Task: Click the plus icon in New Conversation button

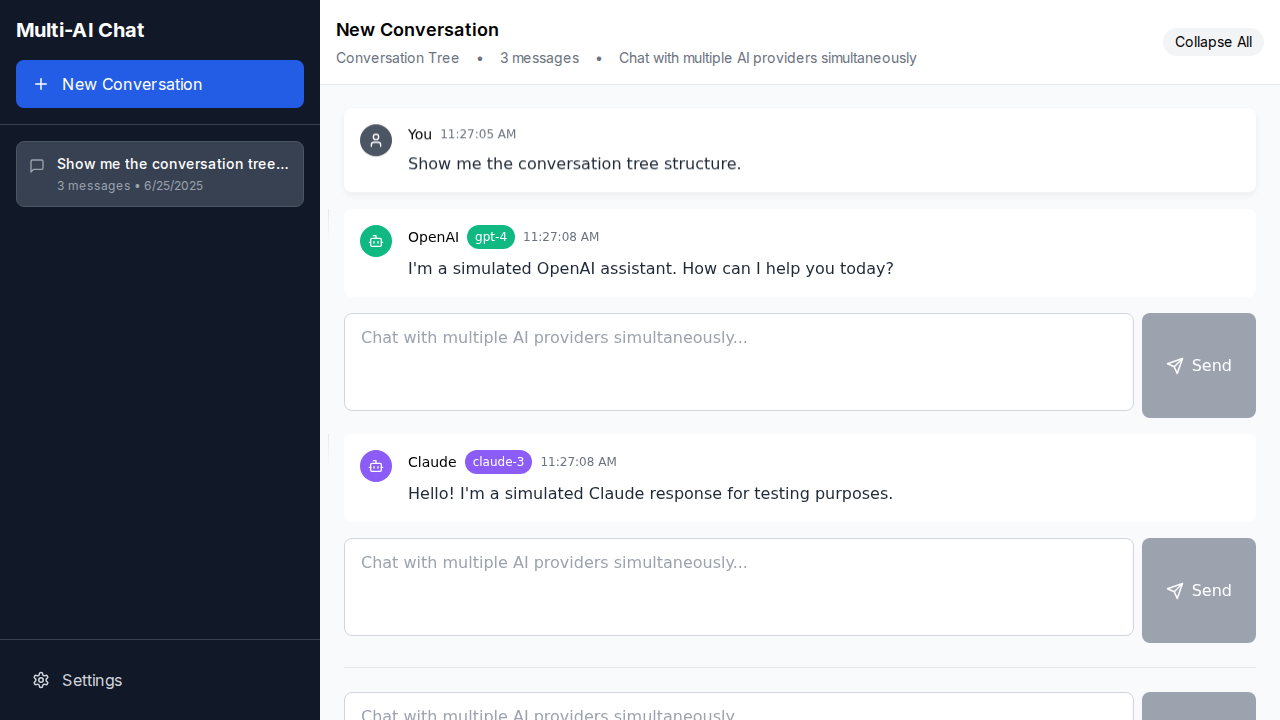Action: coord(41,84)
